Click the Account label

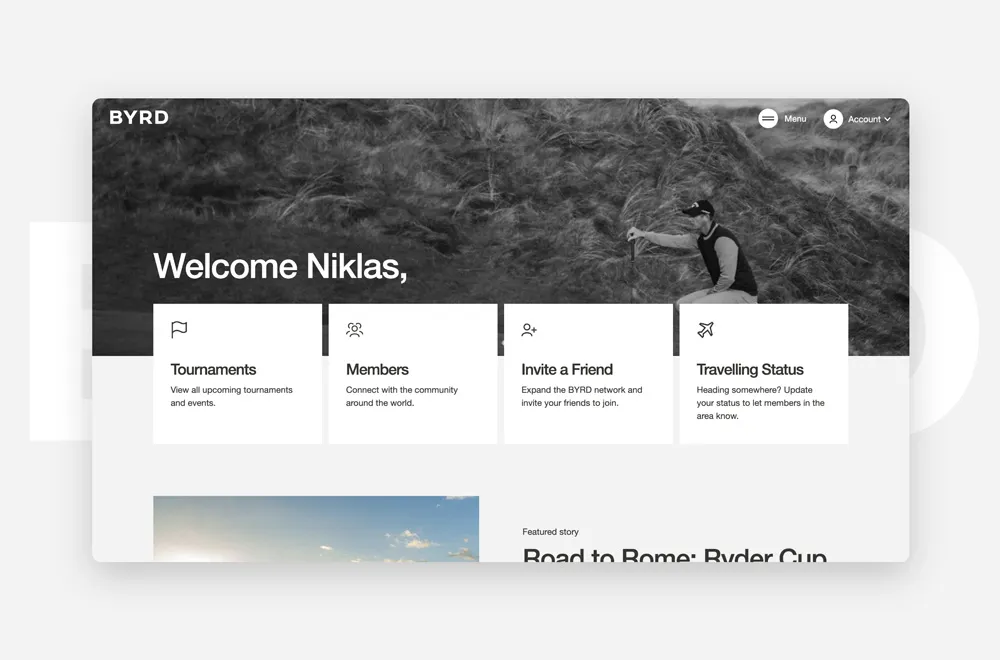864,119
